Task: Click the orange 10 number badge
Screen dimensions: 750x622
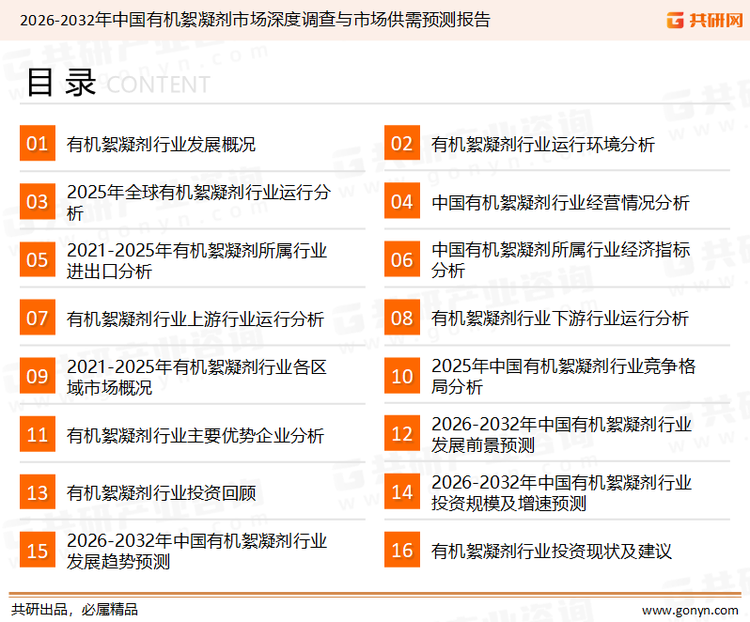Action: [402, 376]
